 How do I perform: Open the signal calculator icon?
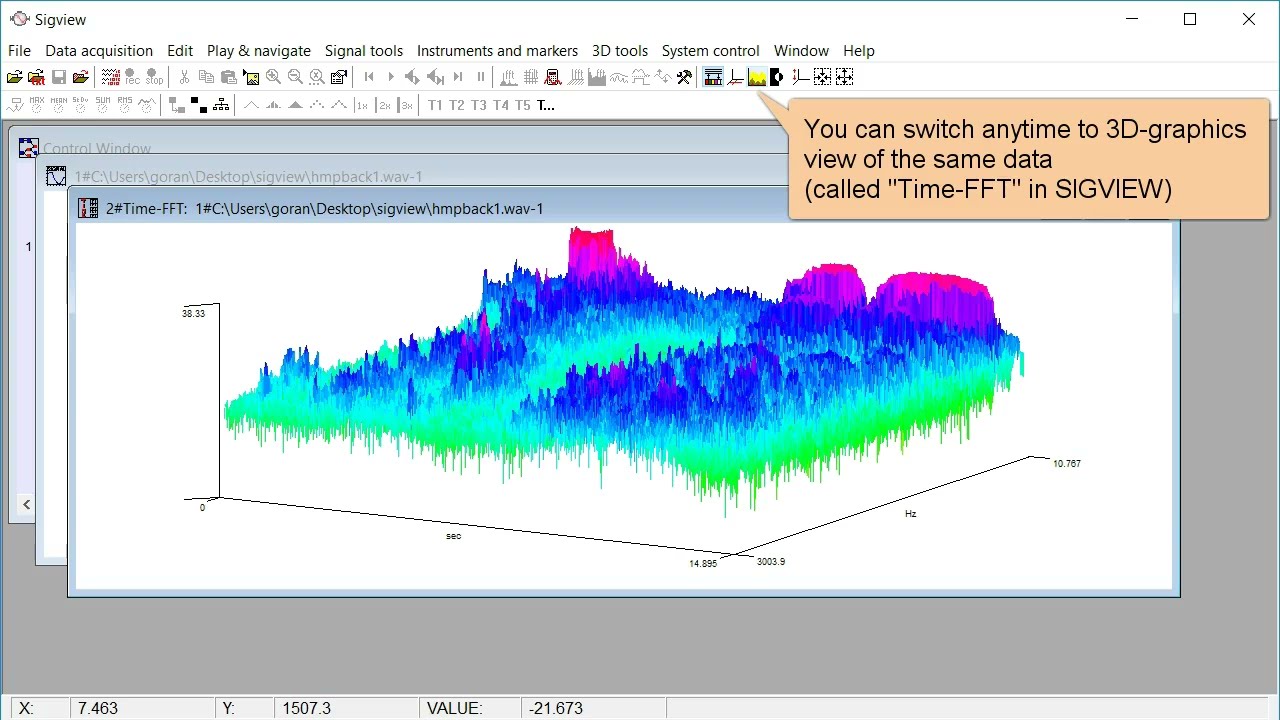(x=552, y=77)
